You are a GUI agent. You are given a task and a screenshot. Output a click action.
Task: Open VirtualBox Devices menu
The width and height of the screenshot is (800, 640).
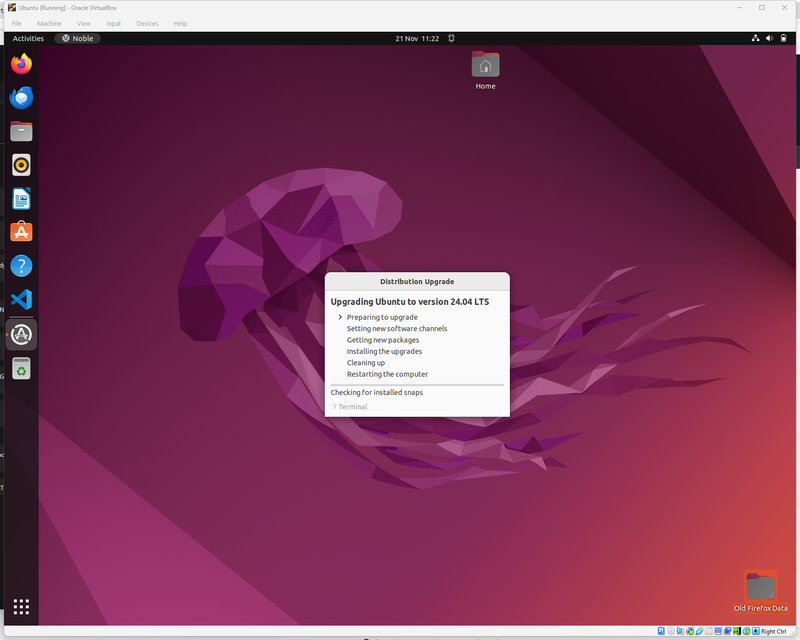[147, 23]
